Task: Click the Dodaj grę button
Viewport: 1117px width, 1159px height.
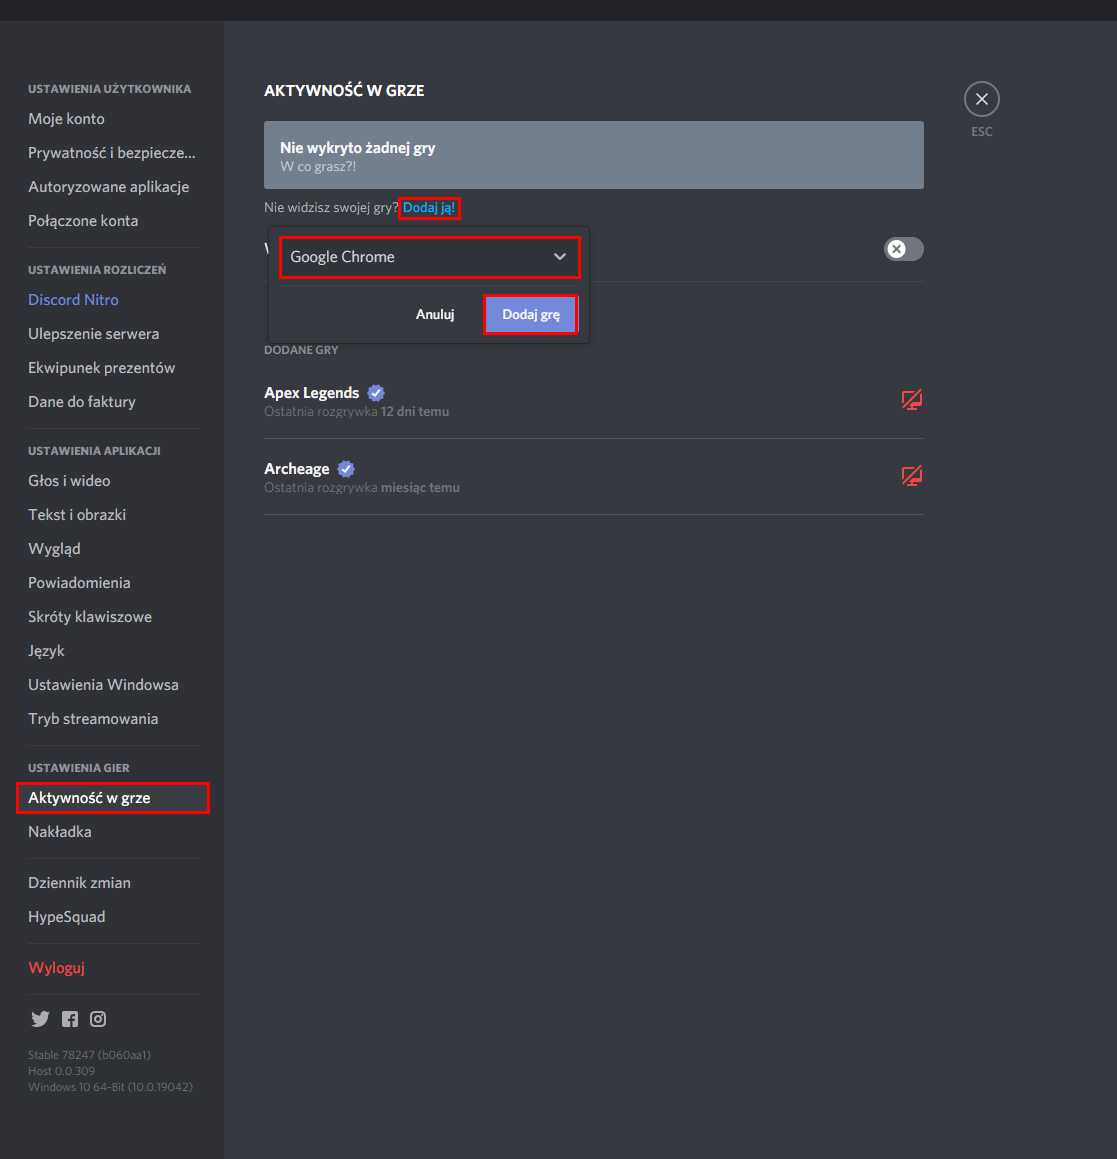Action: (x=531, y=314)
